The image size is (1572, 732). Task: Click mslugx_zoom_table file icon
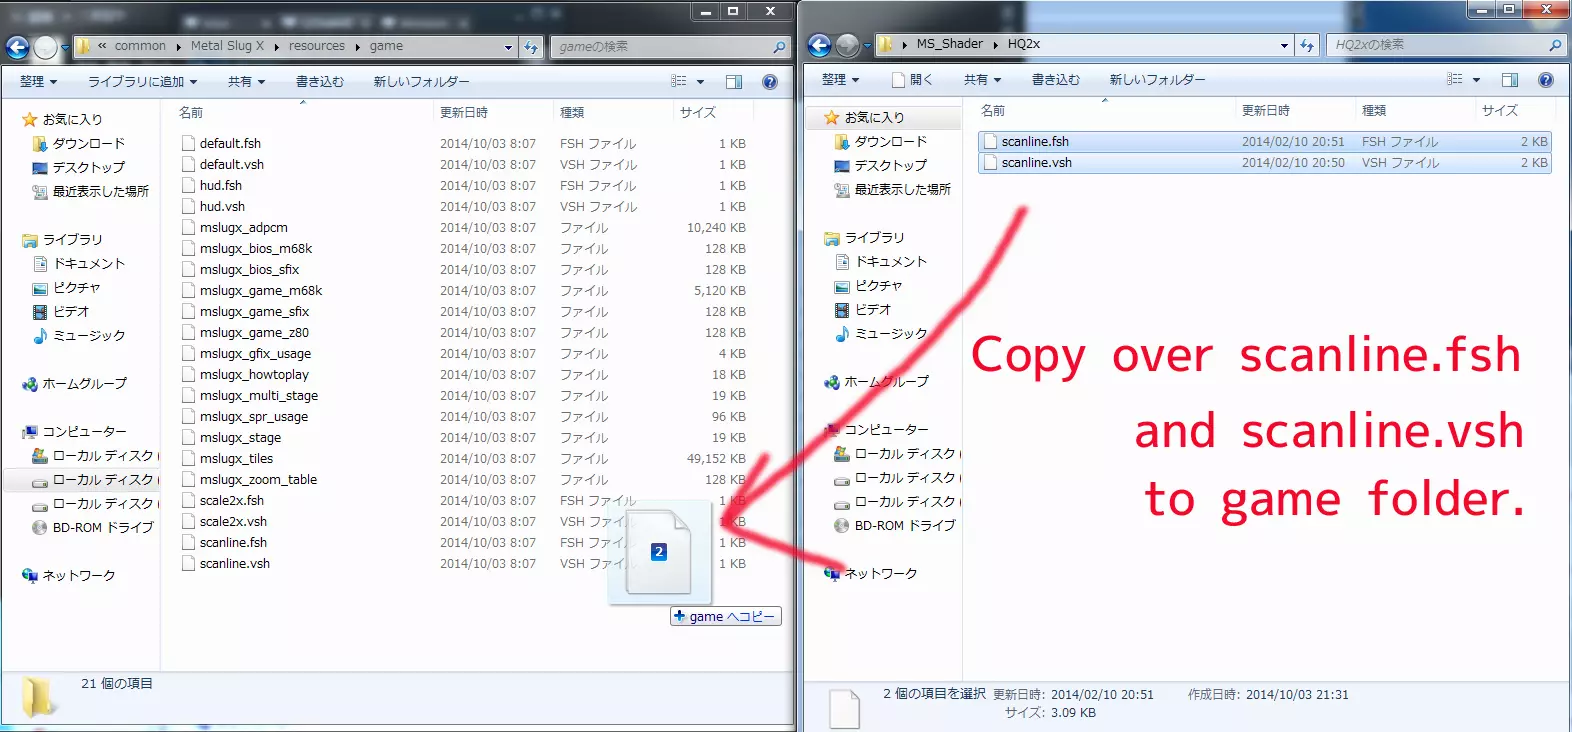188,480
